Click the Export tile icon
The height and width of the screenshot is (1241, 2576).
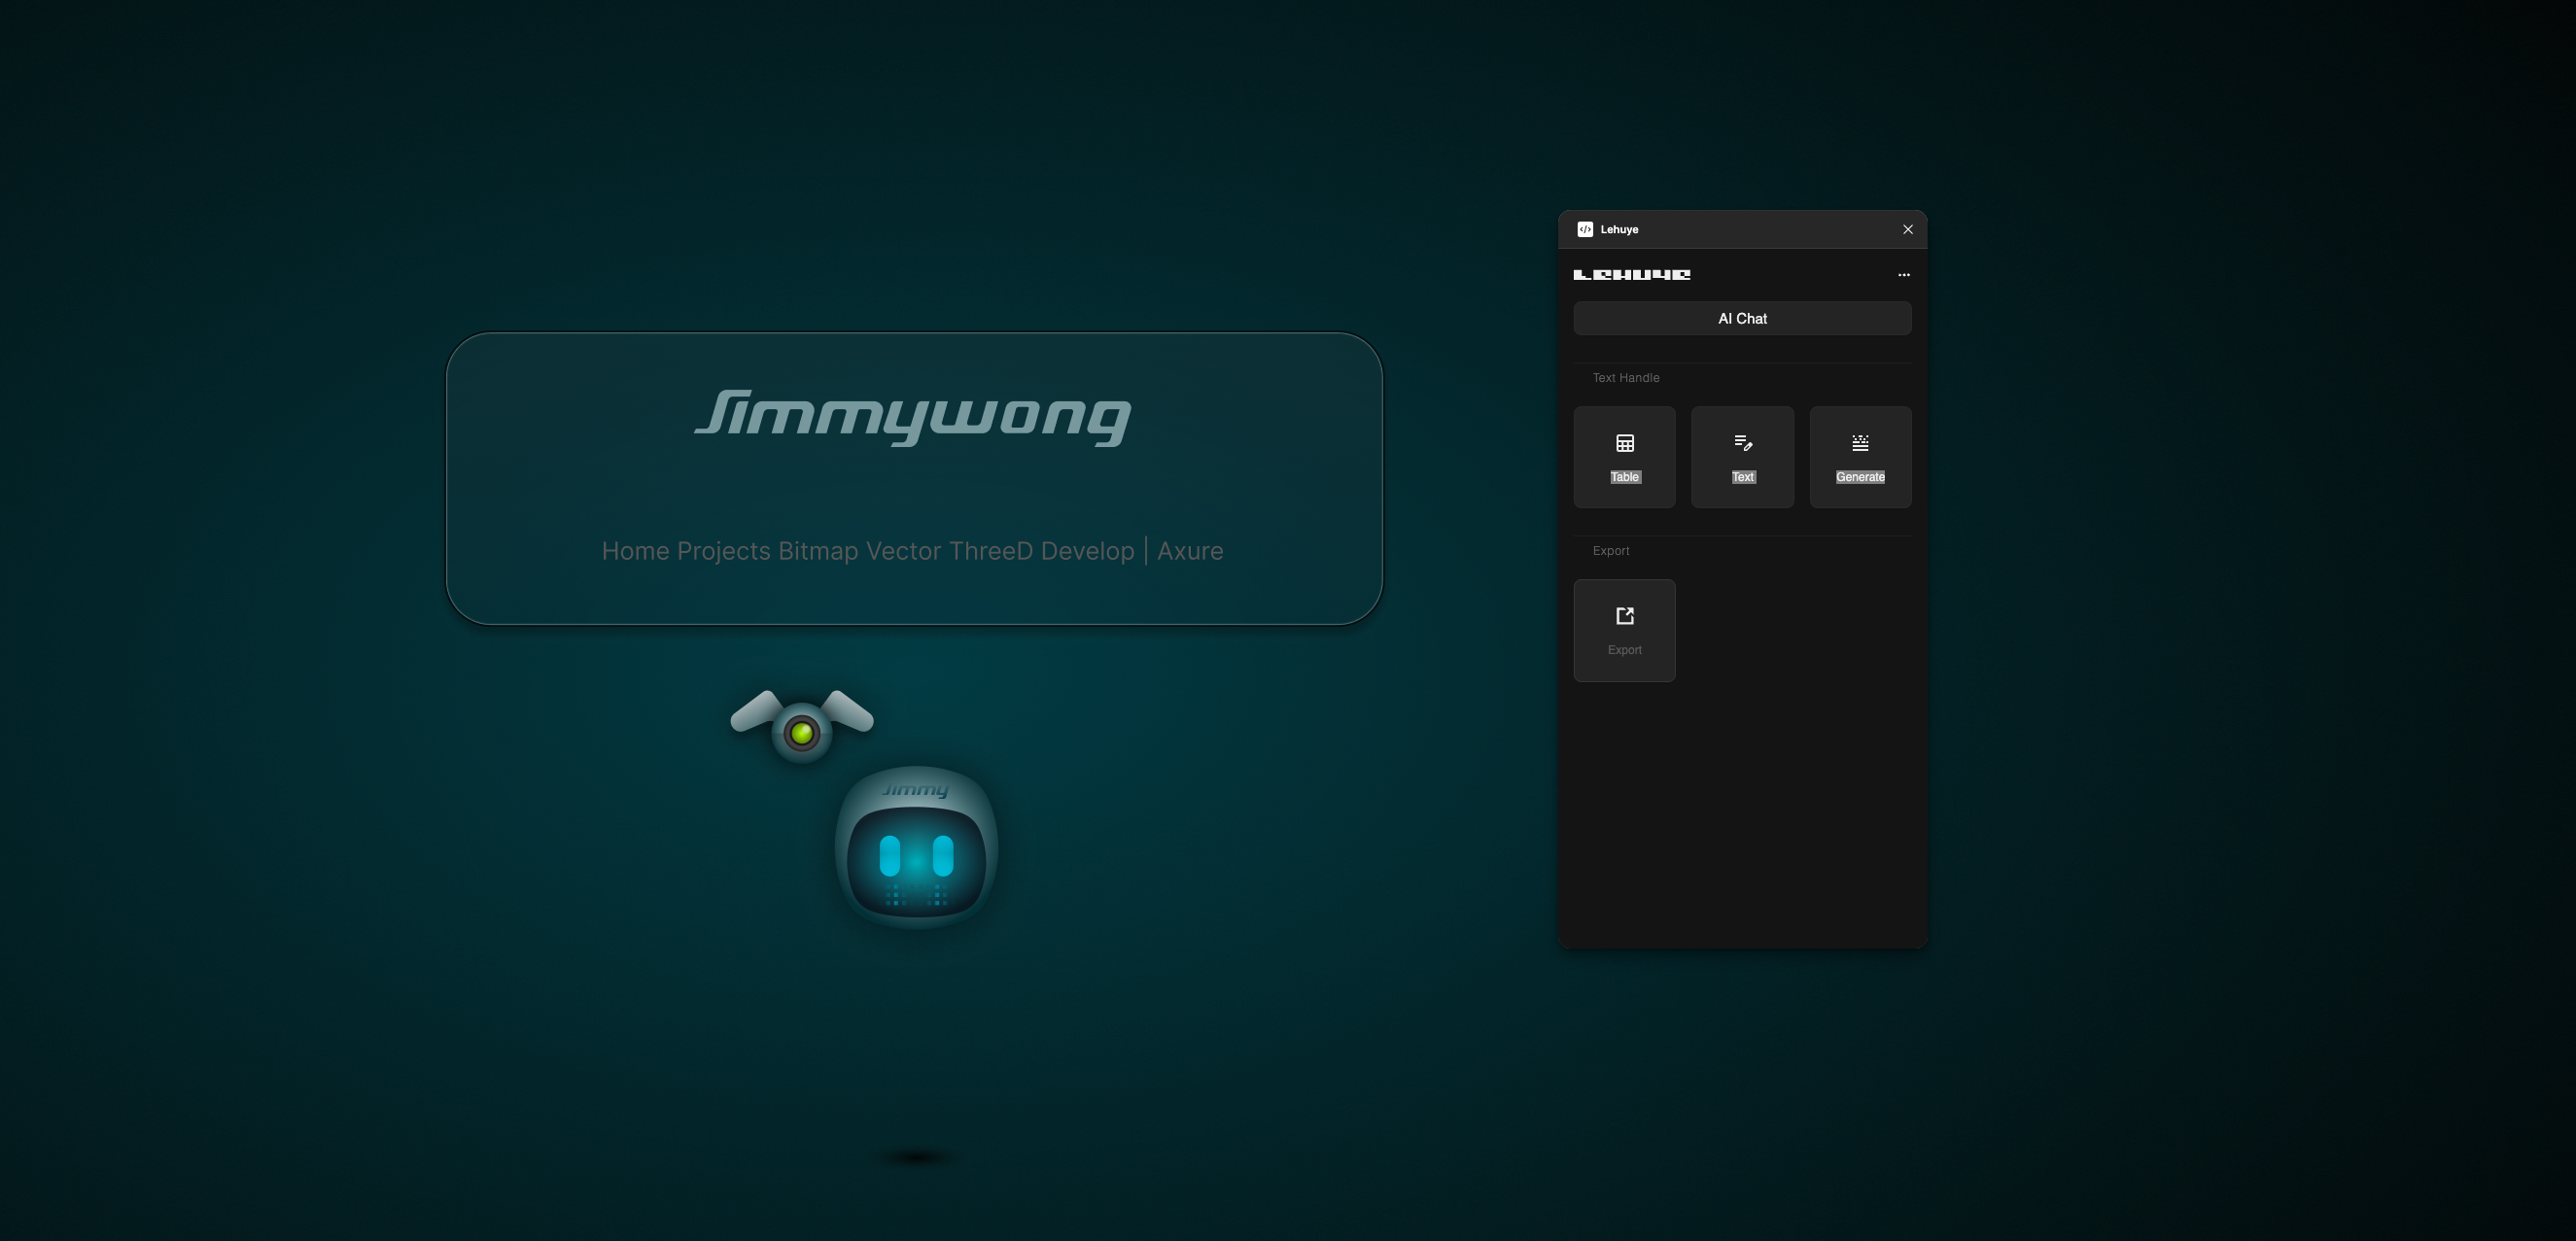coord(1624,616)
